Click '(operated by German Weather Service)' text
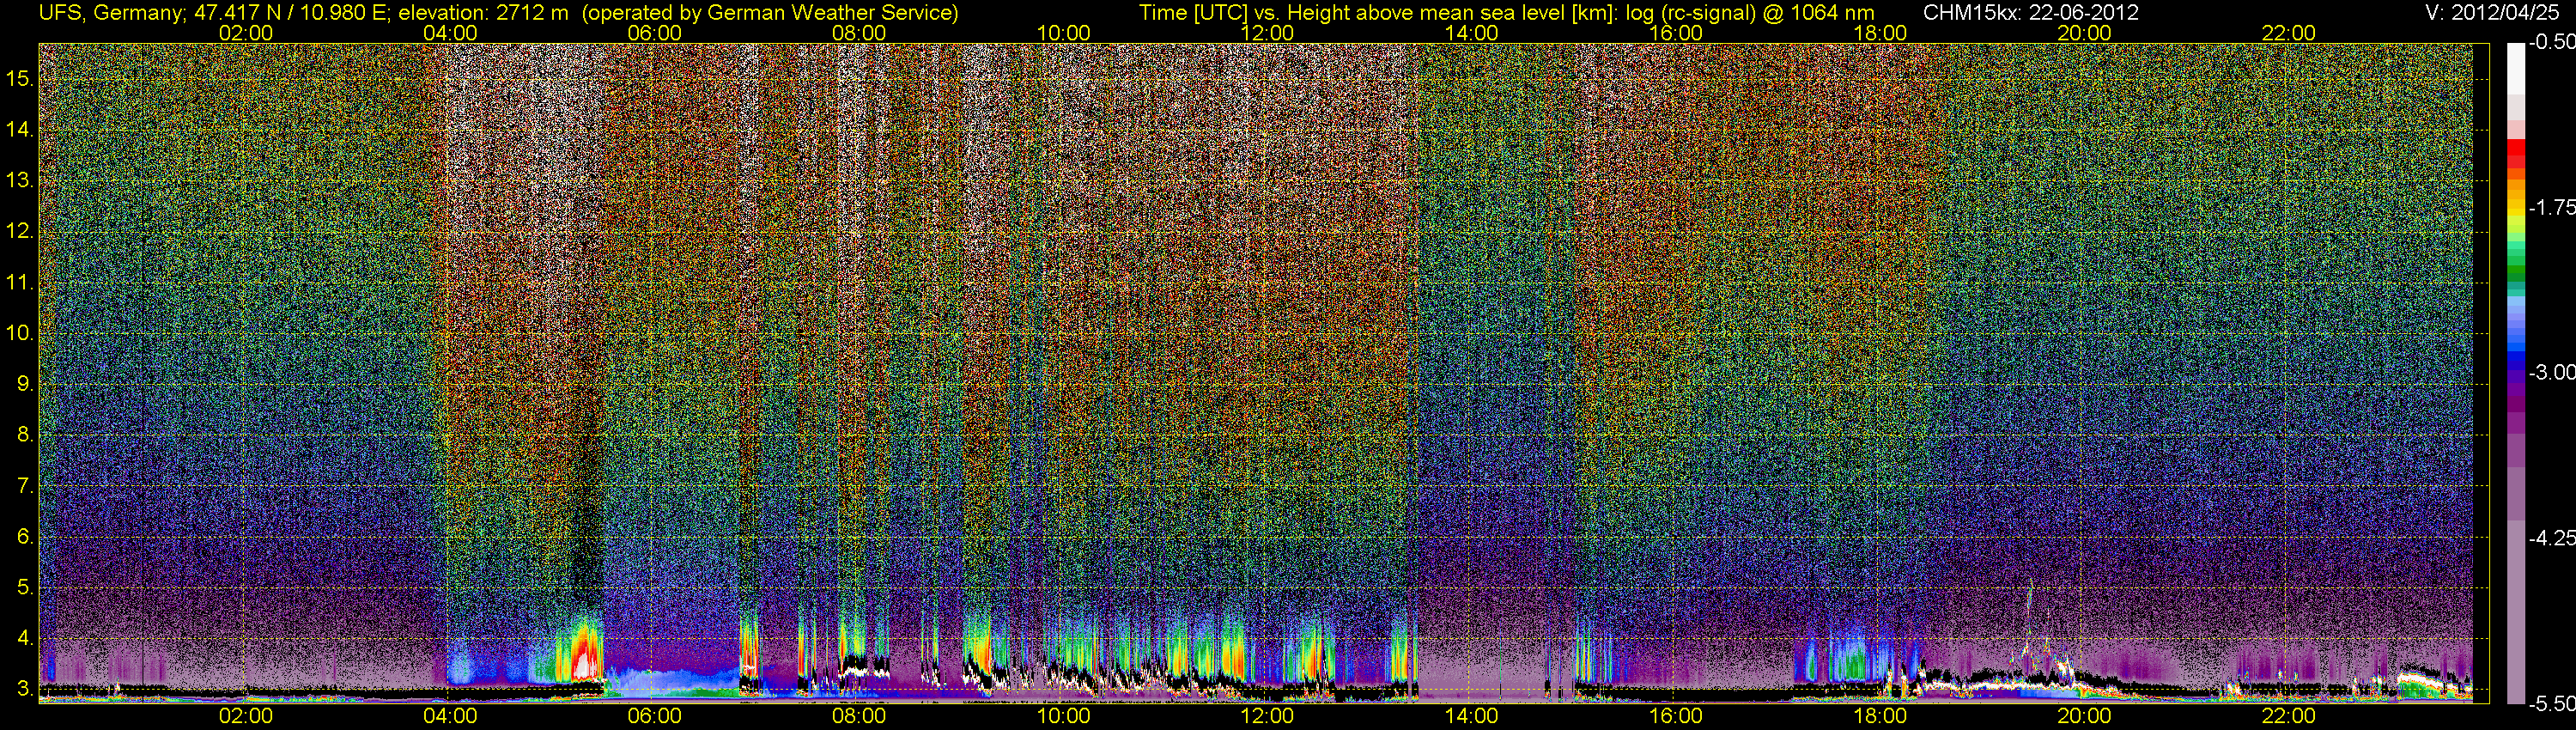The width and height of the screenshot is (2576, 730). click(x=770, y=12)
